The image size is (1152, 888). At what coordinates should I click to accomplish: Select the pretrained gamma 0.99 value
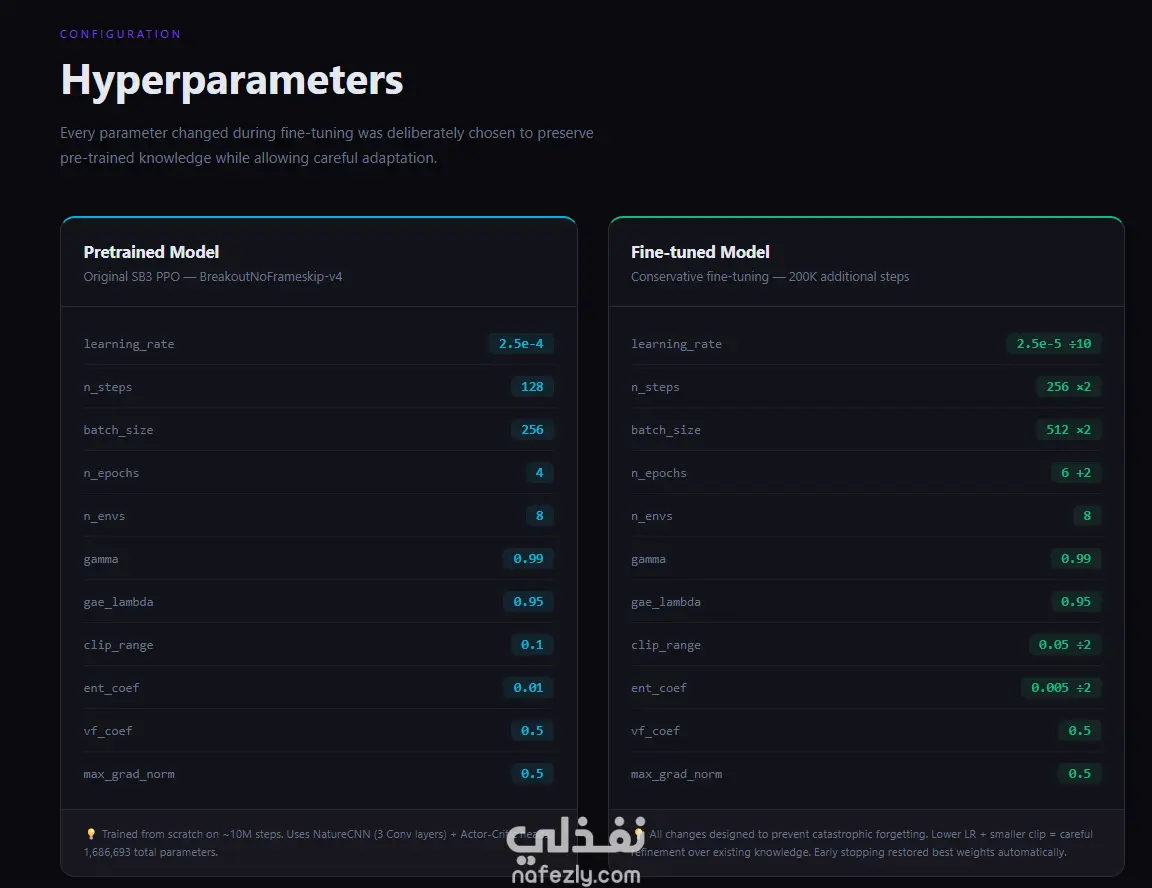click(x=528, y=559)
